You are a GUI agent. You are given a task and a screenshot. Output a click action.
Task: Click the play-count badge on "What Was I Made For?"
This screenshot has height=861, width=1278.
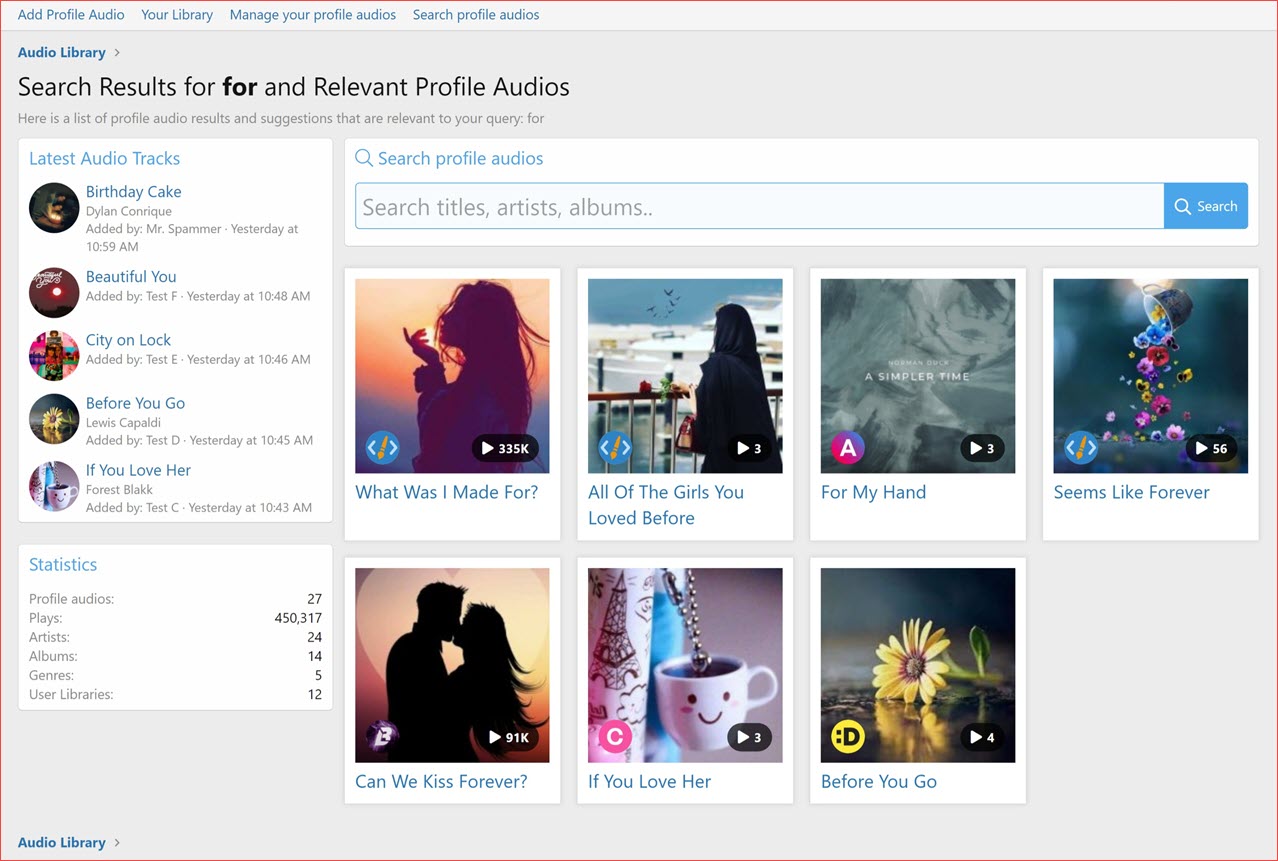(x=506, y=448)
